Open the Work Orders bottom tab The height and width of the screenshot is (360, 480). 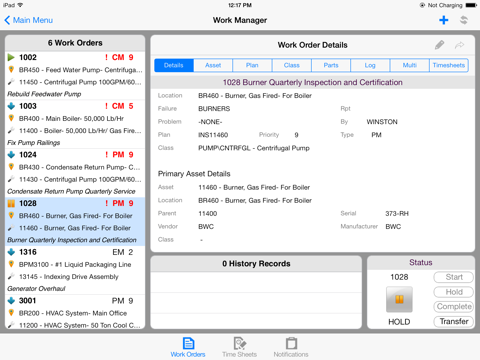[188, 347]
